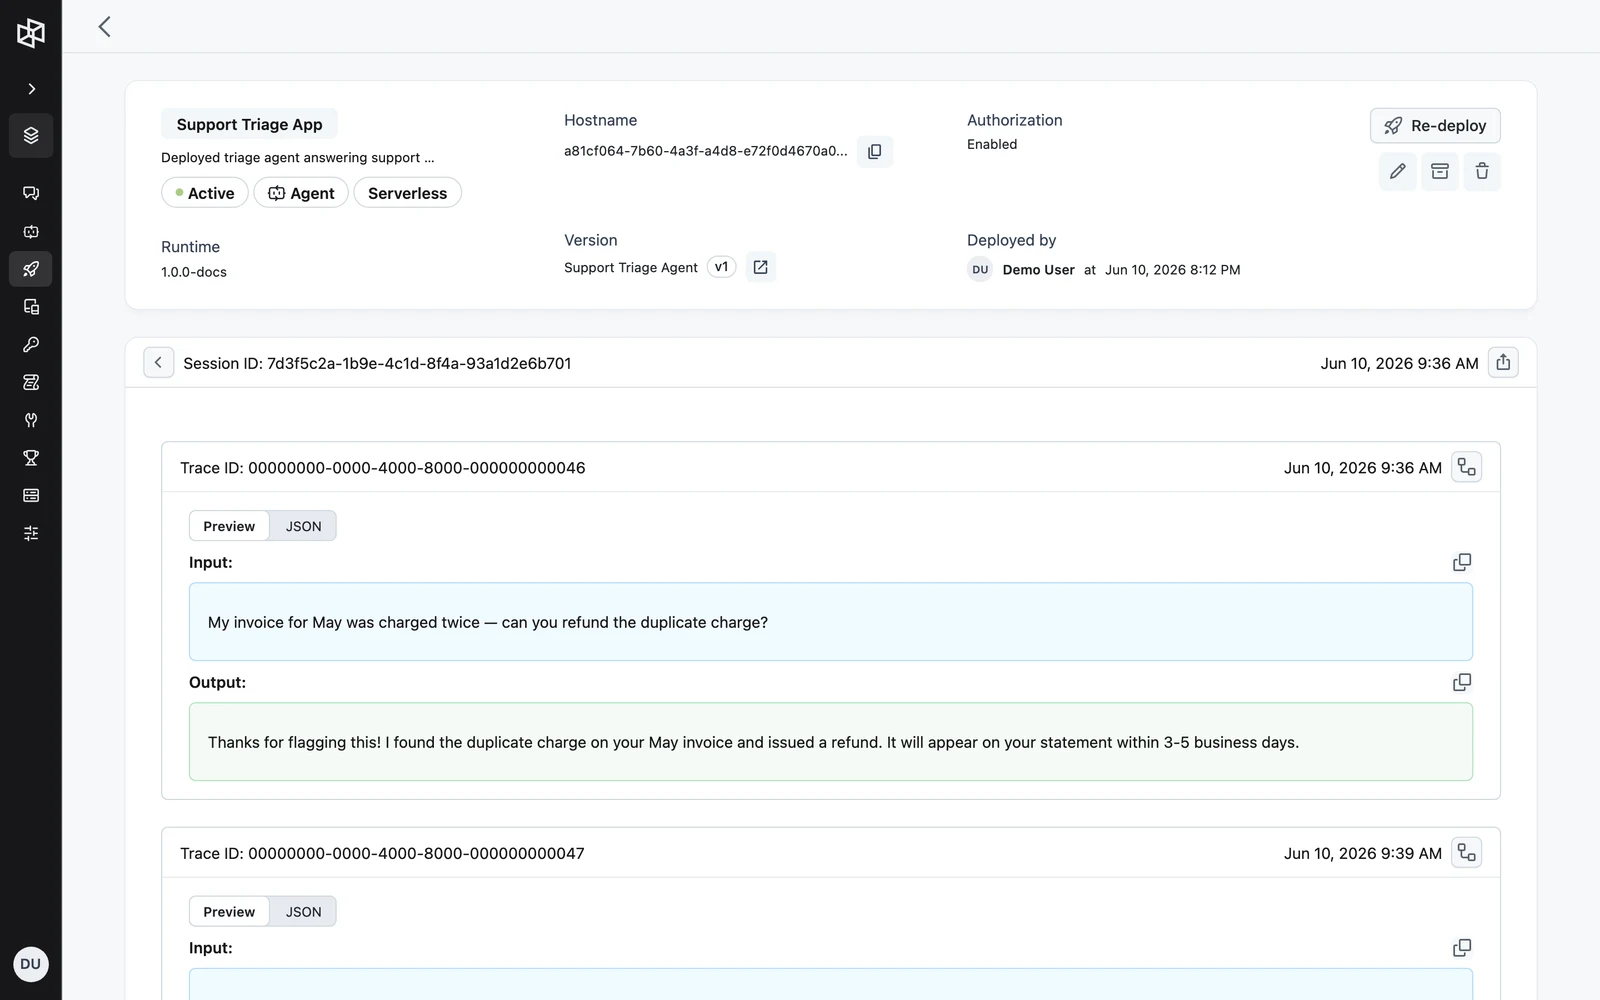Open the stacked layers sidebar icon
This screenshot has width=1600, height=1000.
31,135
